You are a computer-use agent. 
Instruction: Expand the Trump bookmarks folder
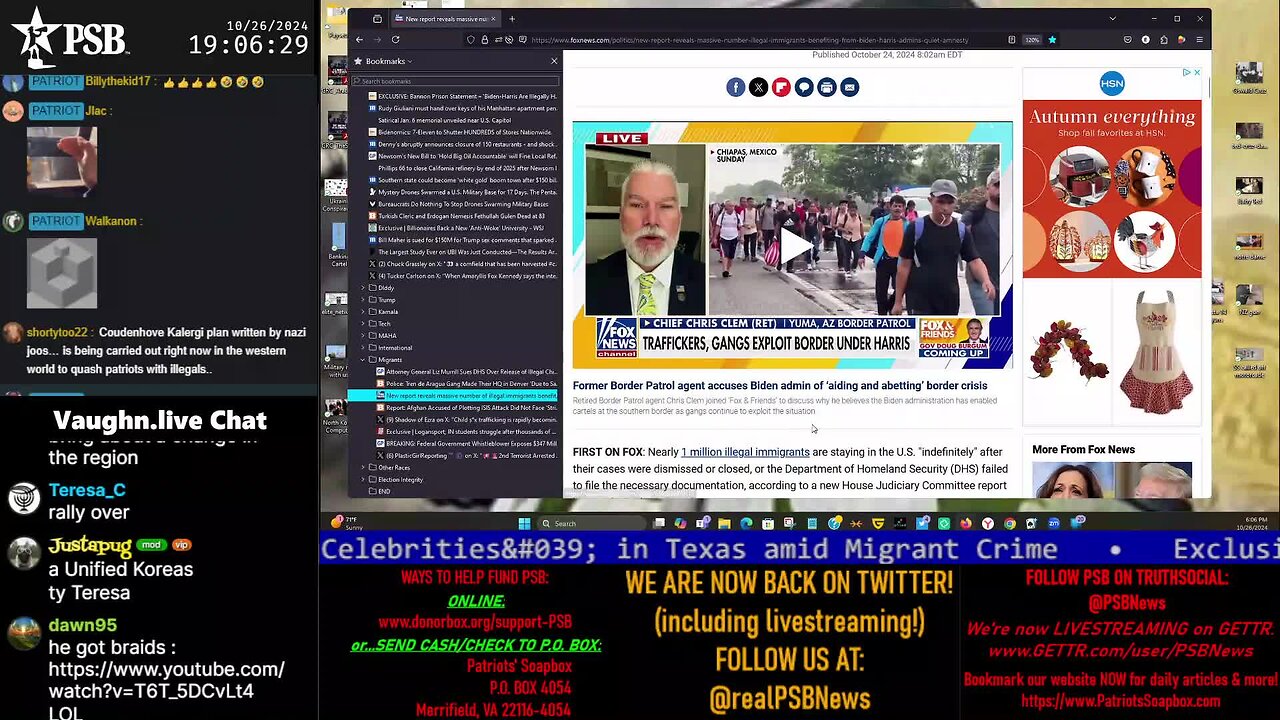coord(363,300)
